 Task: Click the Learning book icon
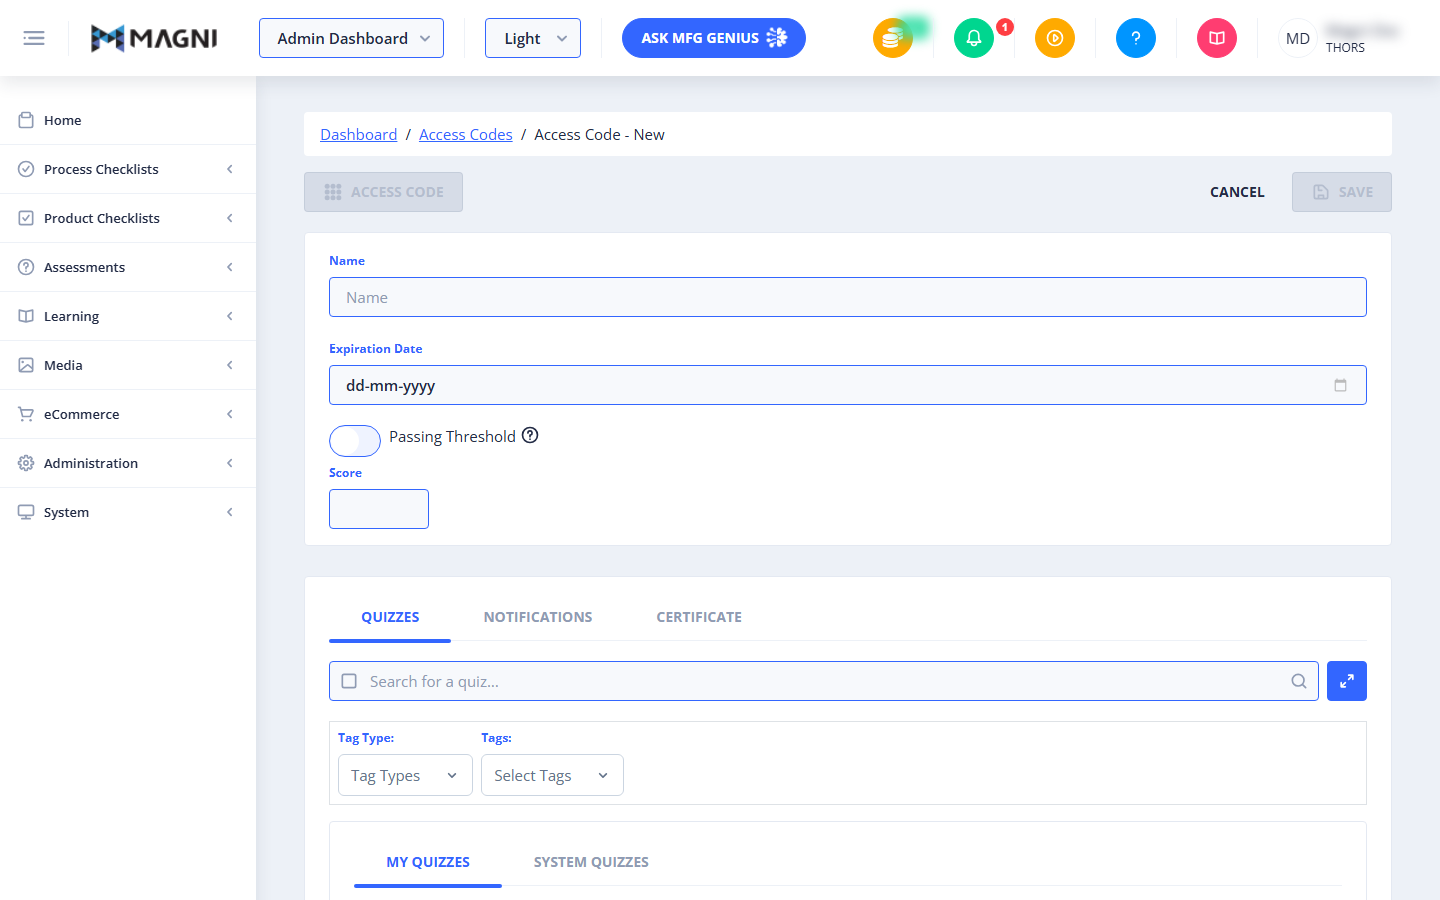click(26, 316)
